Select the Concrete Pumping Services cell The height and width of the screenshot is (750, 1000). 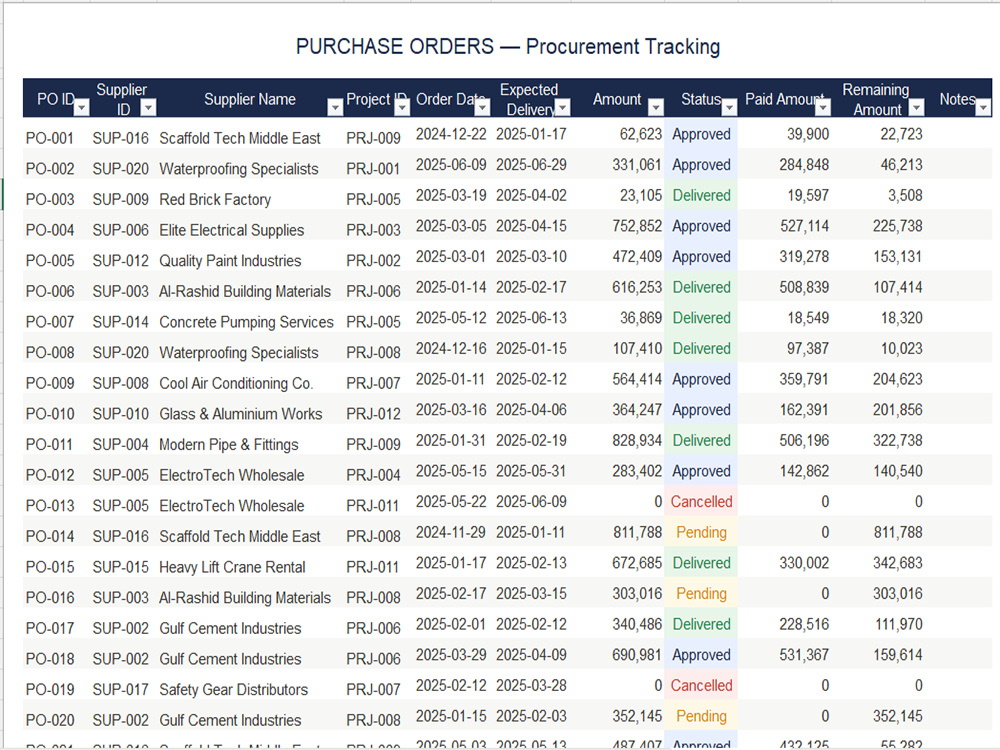[246, 322]
